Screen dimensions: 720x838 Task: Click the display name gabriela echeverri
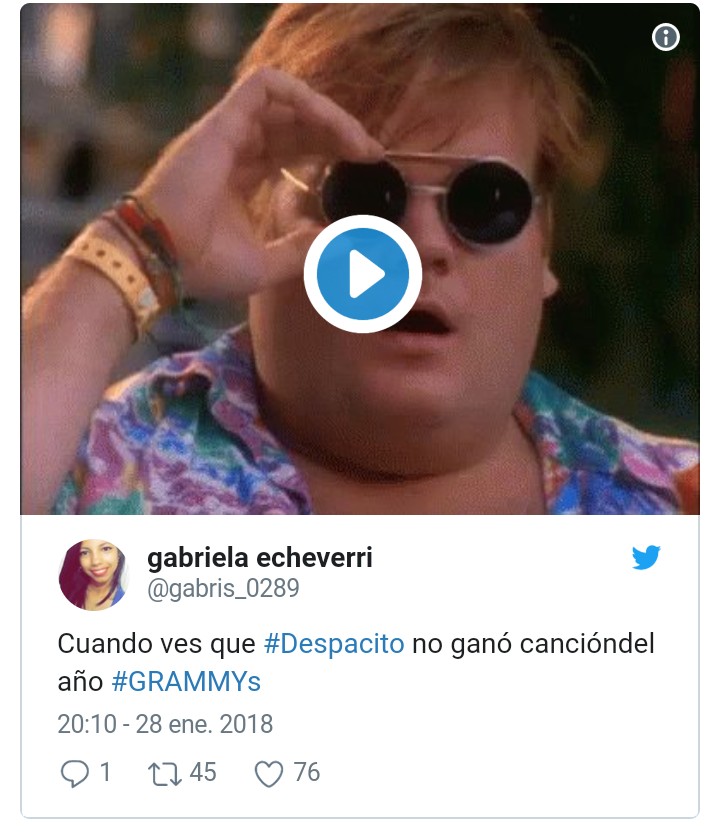(260, 558)
